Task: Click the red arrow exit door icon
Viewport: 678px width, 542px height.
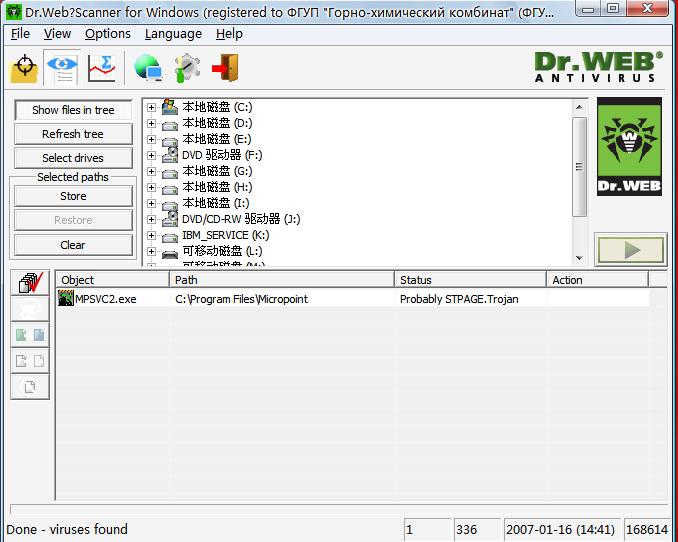Action: tap(225, 68)
